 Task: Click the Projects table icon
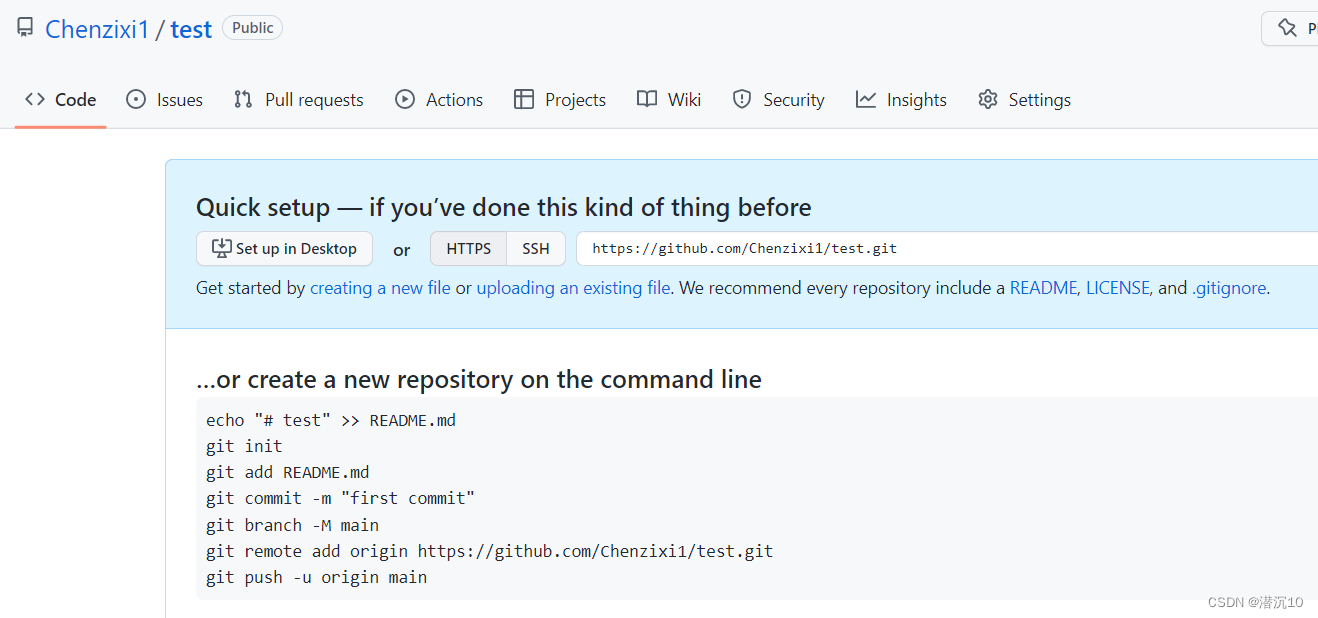[x=524, y=99]
